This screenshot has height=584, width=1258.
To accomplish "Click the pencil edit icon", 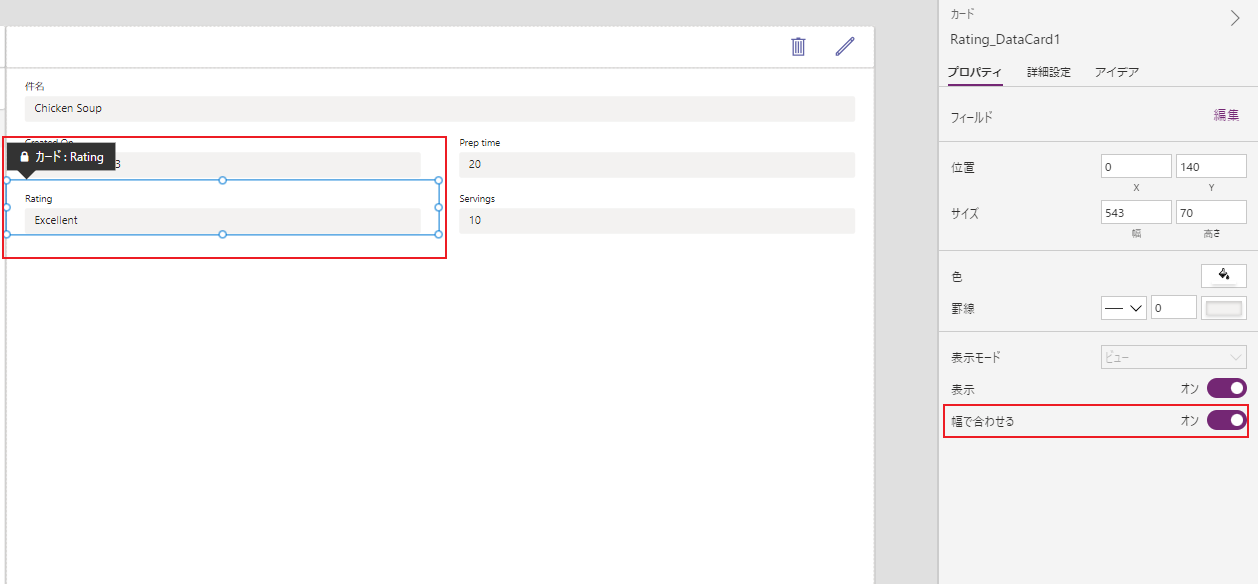I will tap(845, 47).
